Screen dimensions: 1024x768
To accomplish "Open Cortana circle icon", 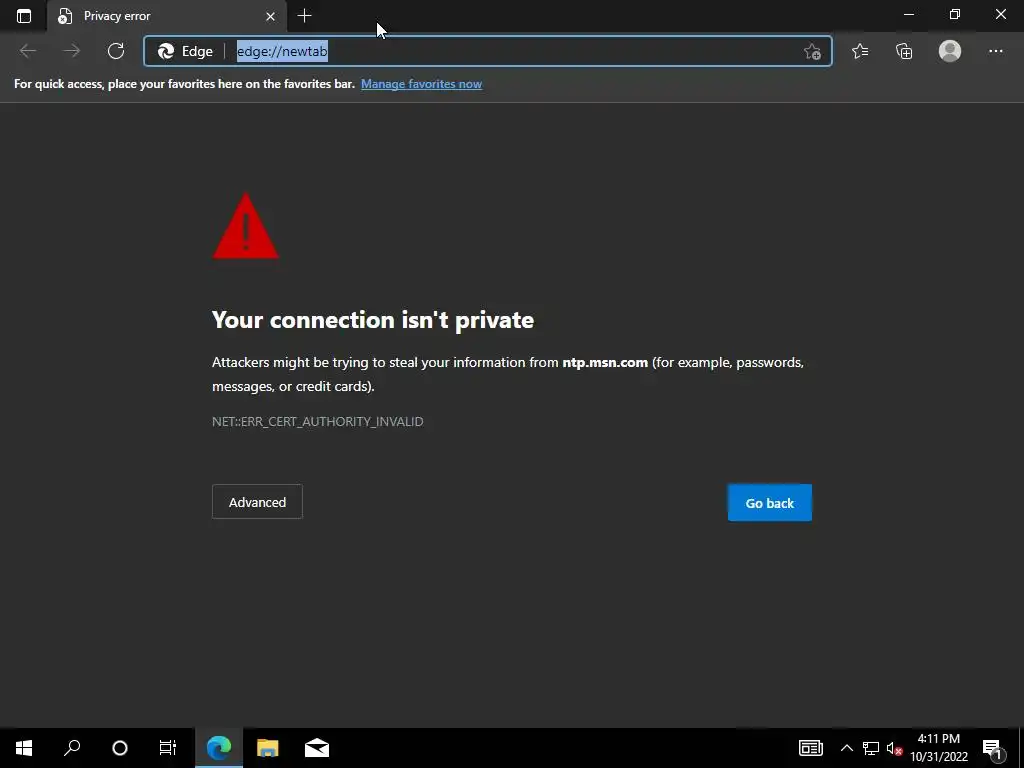I will click(x=120, y=748).
